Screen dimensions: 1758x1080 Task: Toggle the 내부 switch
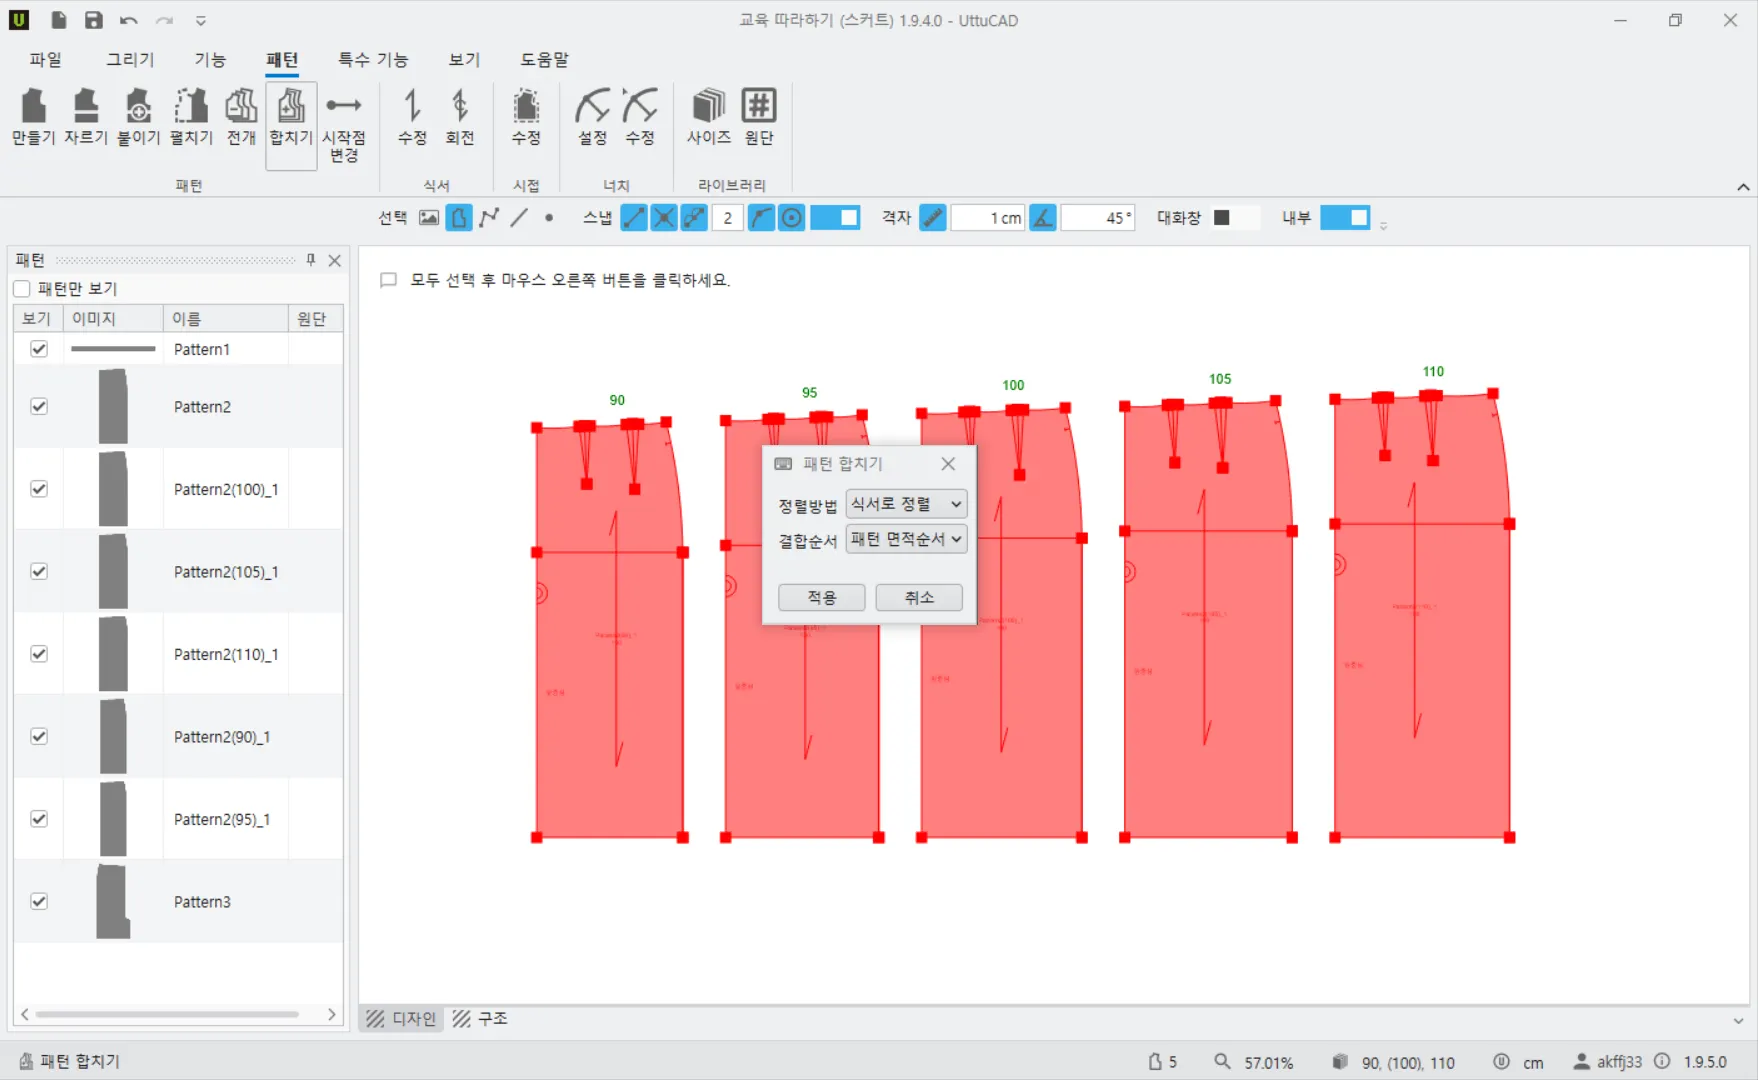[x=1345, y=218]
